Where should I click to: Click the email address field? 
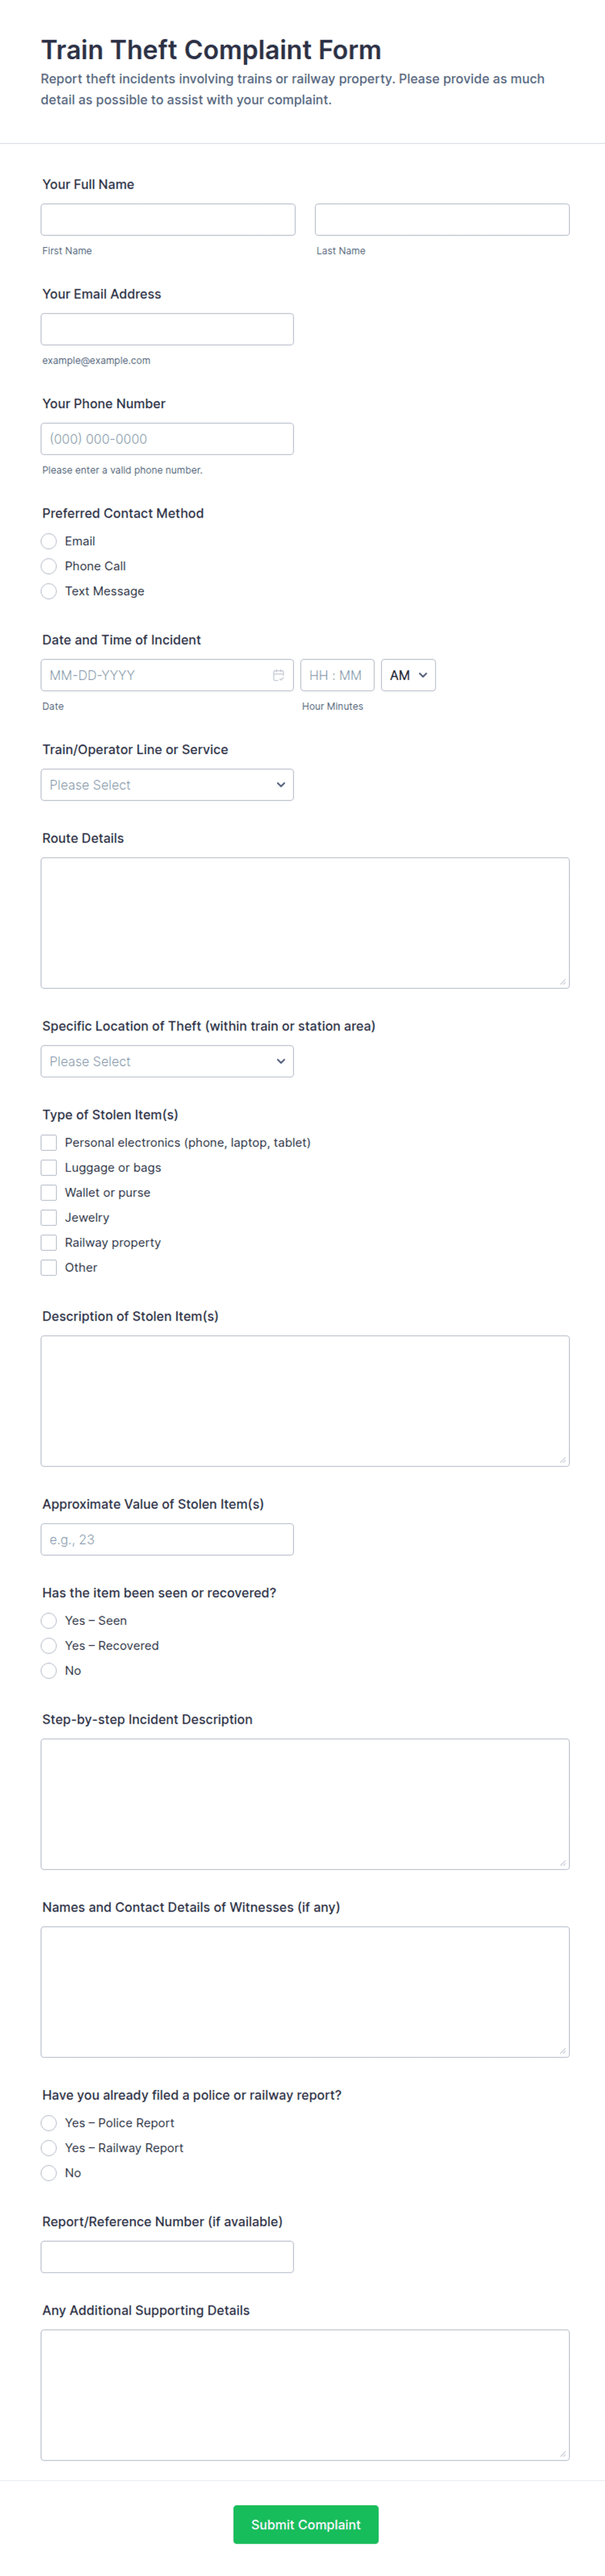(x=167, y=329)
